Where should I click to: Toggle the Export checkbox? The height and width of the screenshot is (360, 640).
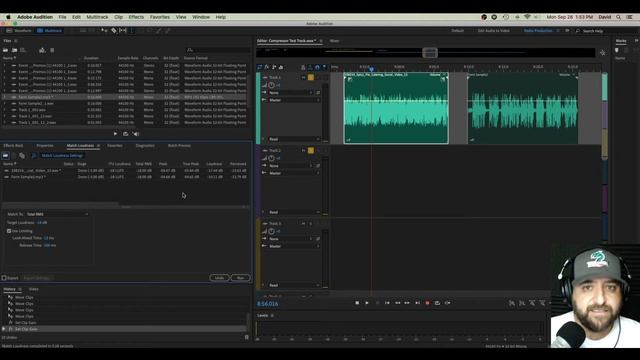point(4,278)
